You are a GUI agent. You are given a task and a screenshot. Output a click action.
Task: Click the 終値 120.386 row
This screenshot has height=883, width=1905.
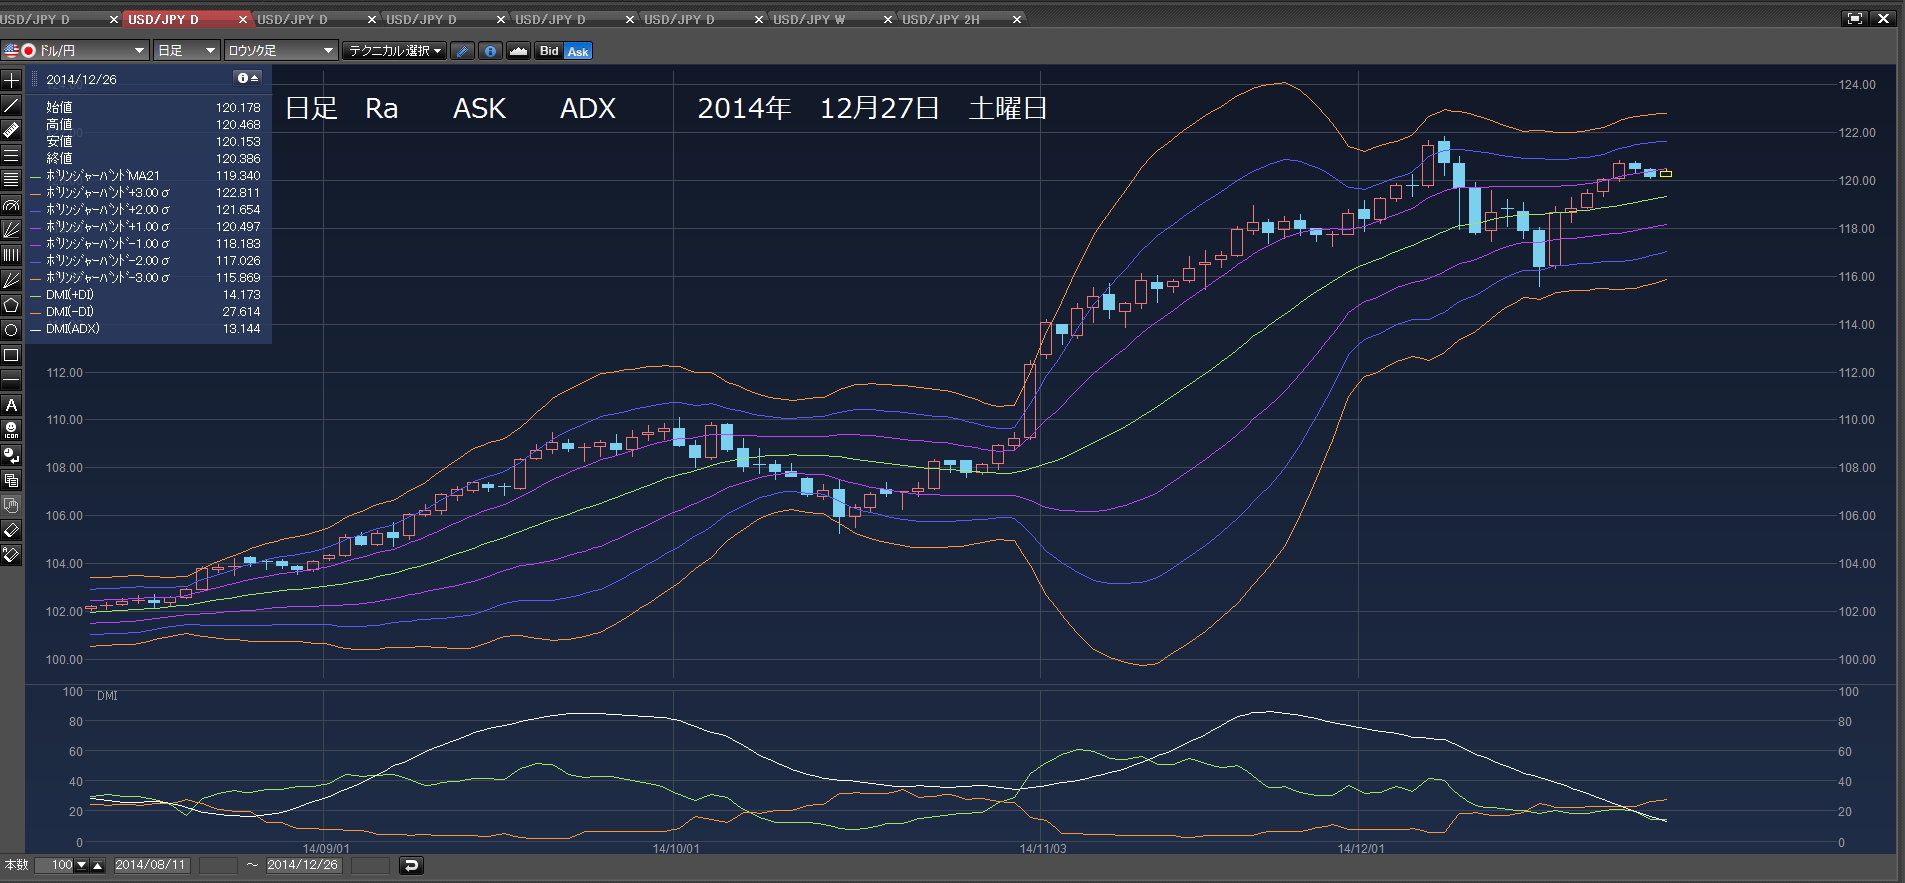pyautogui.click(x=152, y=158)
